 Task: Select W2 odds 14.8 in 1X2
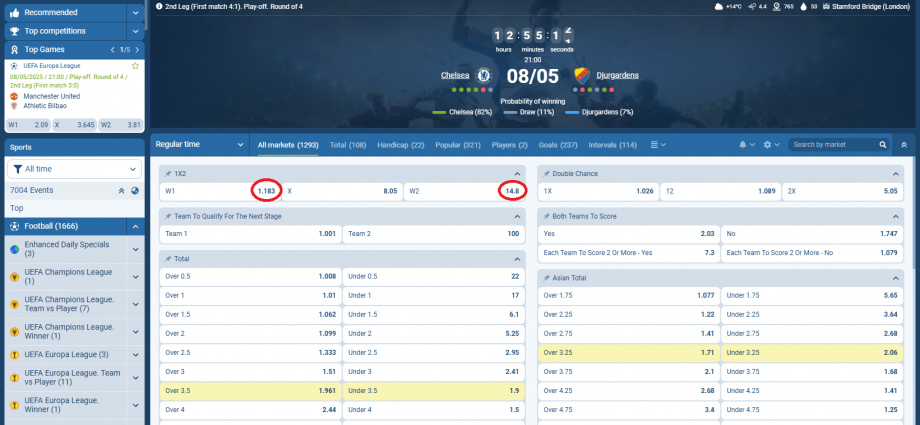point(464,191)
